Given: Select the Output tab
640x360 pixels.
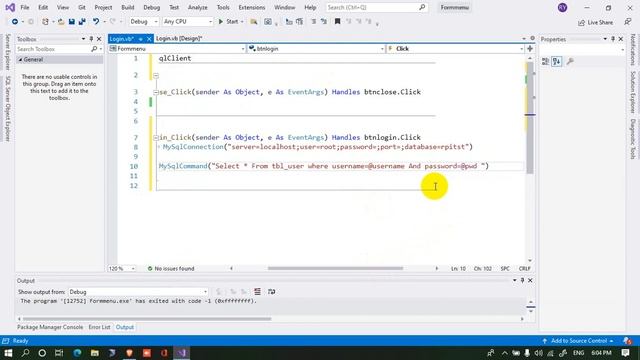Looking at the screenshot, I should 124,327.
